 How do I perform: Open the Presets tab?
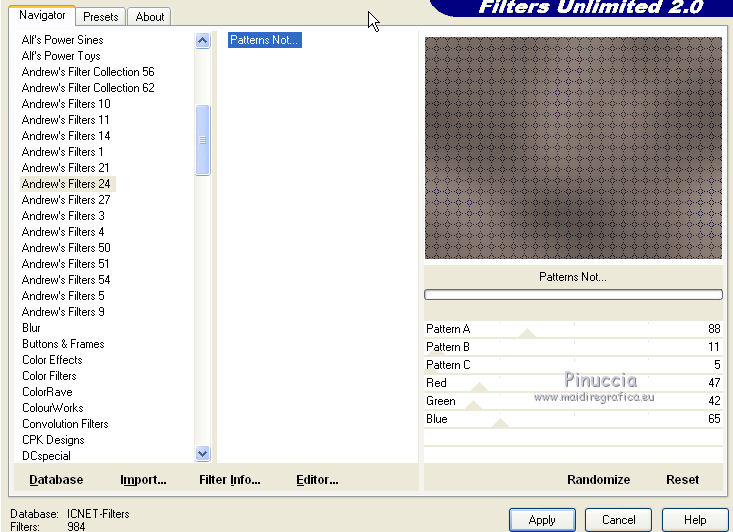pos(101,17)
